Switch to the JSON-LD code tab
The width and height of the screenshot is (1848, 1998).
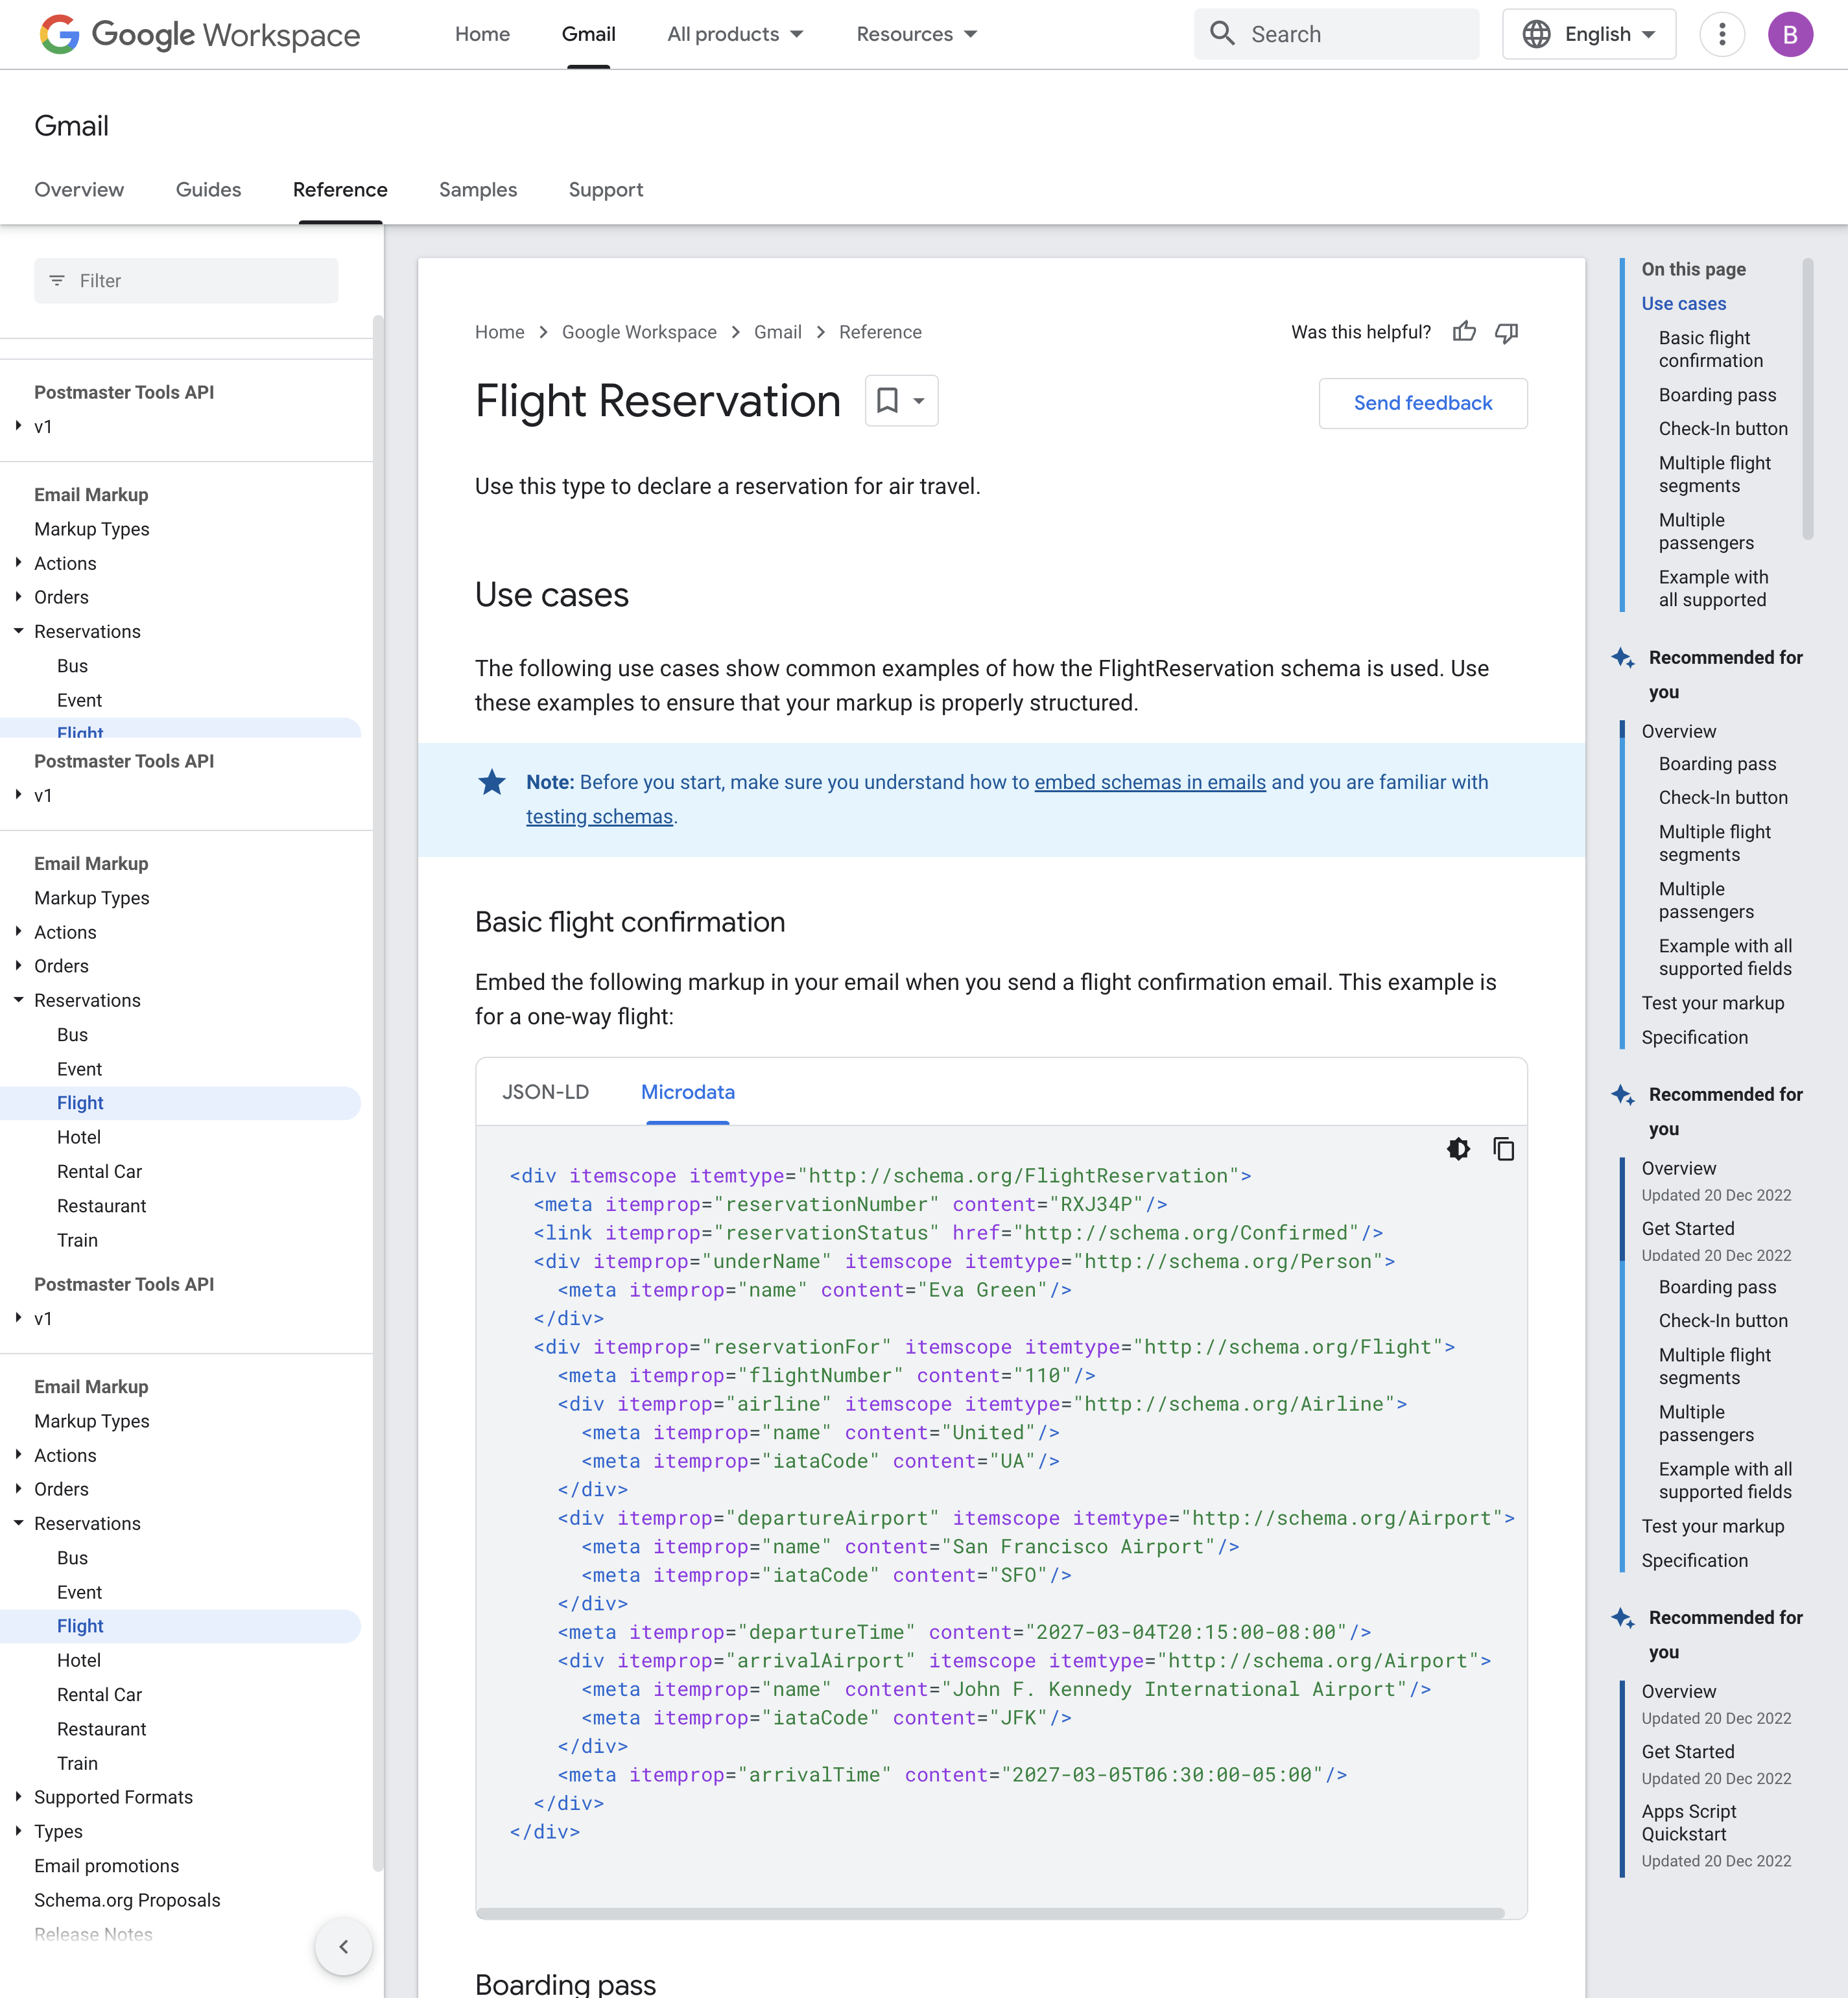(545, 1092)
